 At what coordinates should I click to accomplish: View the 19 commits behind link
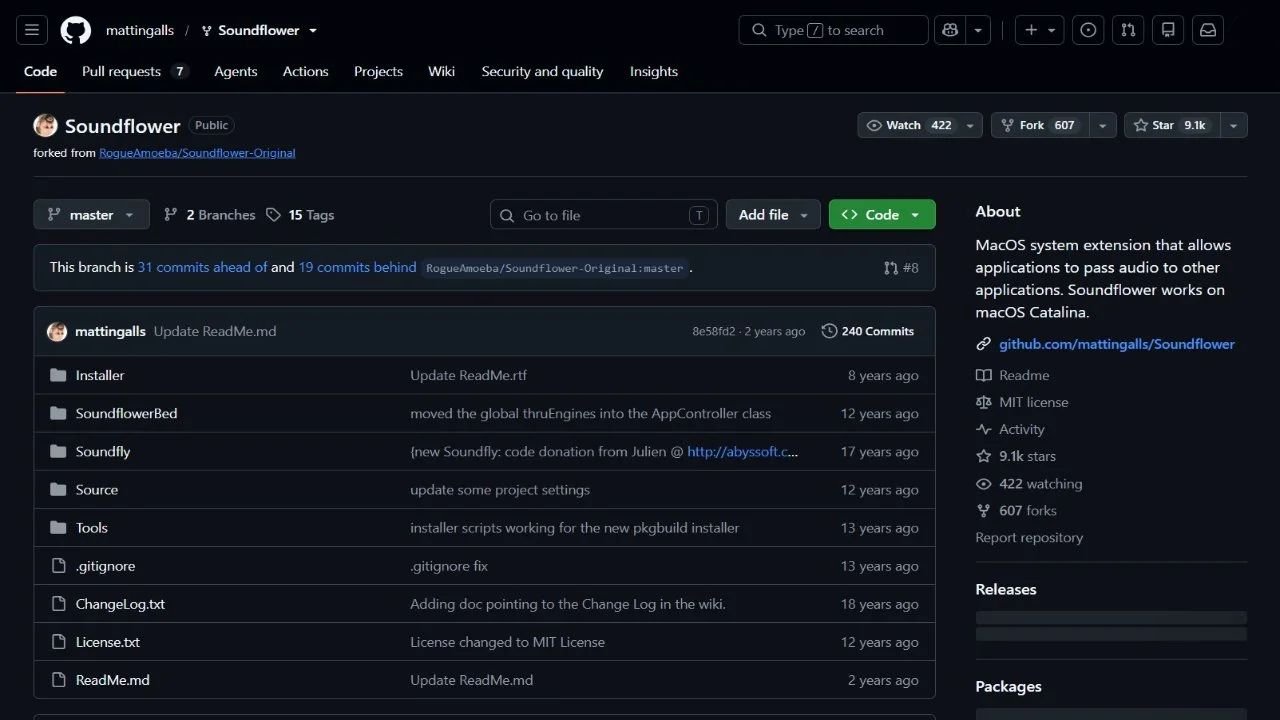tap(357, 268)
